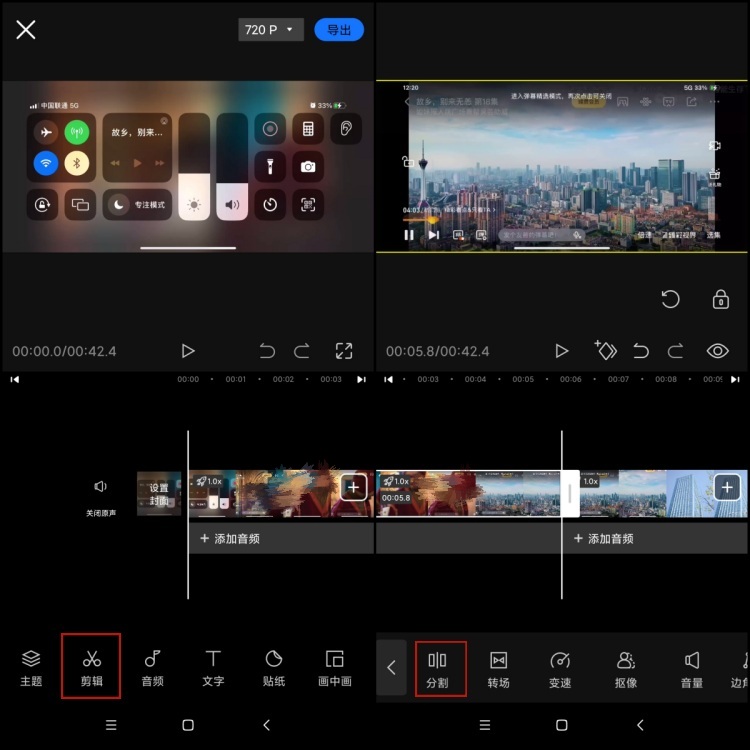The width and height of the screenshot is (750, 750).
Task: Tap the Android menu button on the right screen
Action: 485,725
